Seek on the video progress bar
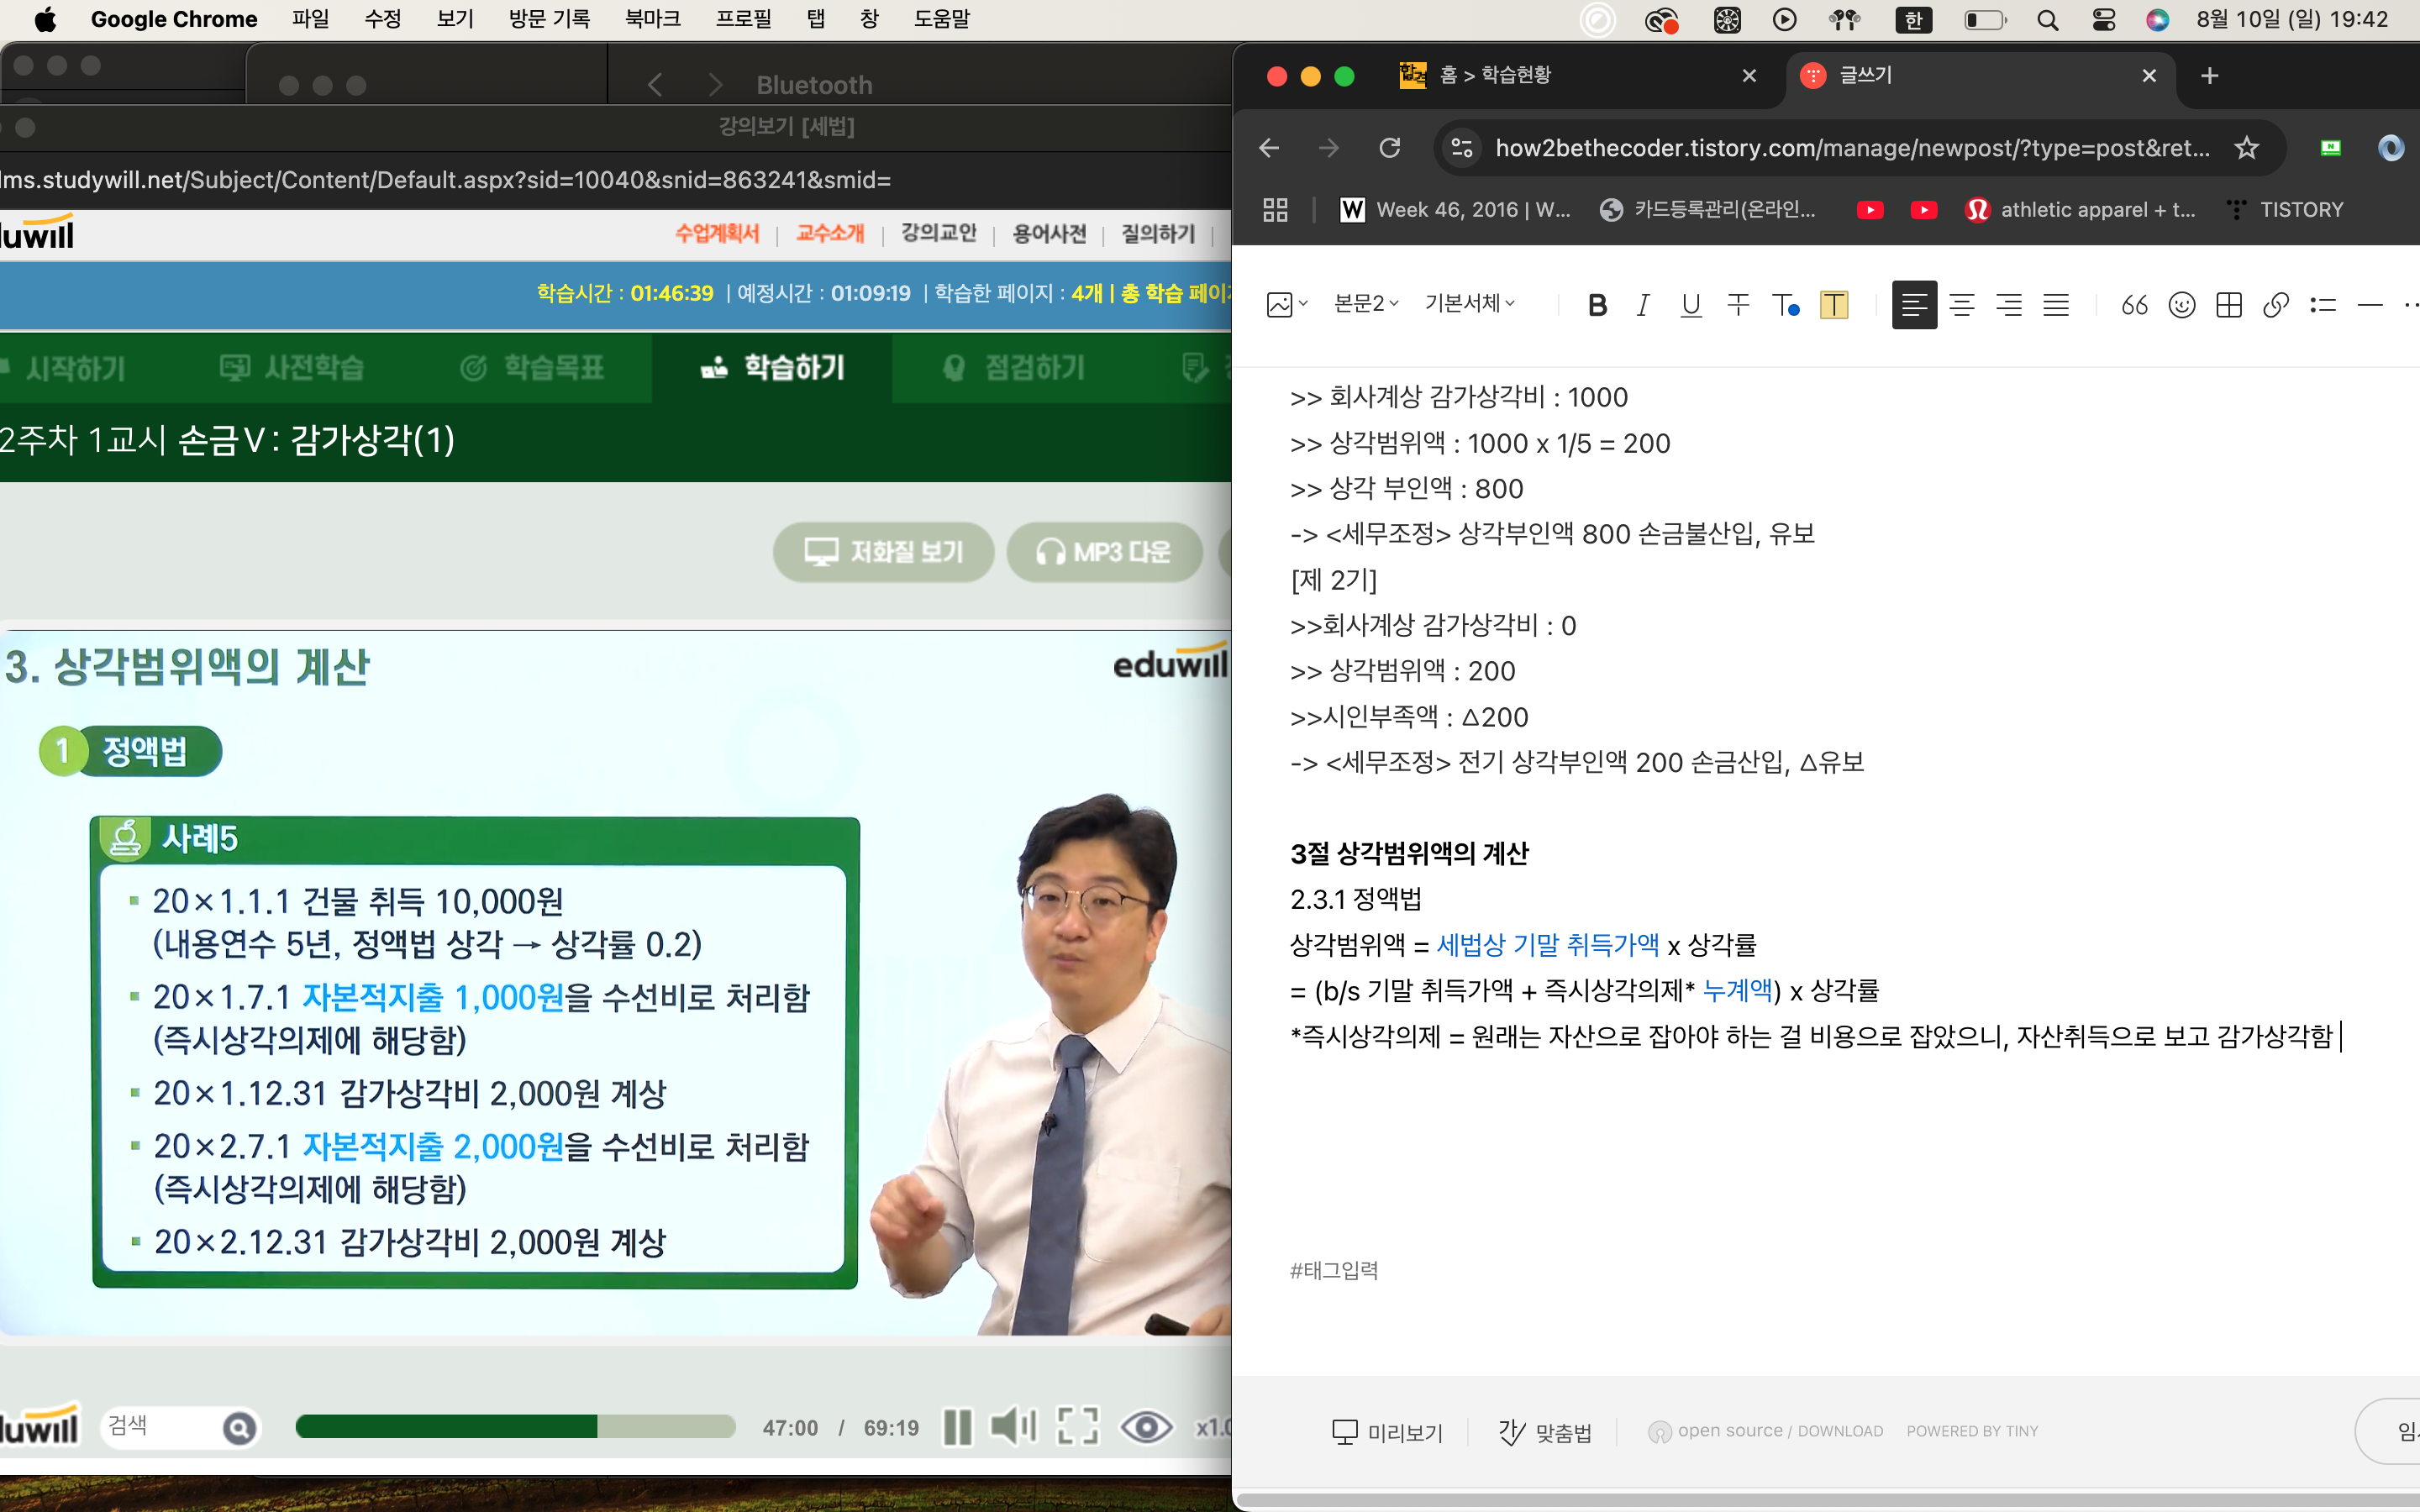This screenshot has width=2420, height=1512. coord(515,1427)
